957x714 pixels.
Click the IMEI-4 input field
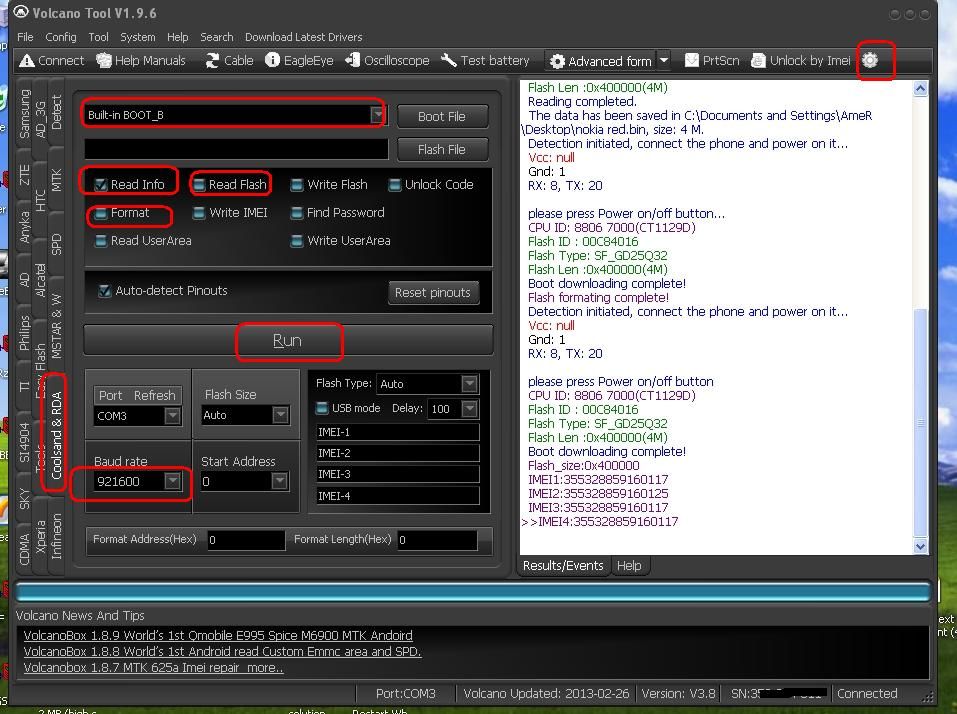click(x=397, y=496)
